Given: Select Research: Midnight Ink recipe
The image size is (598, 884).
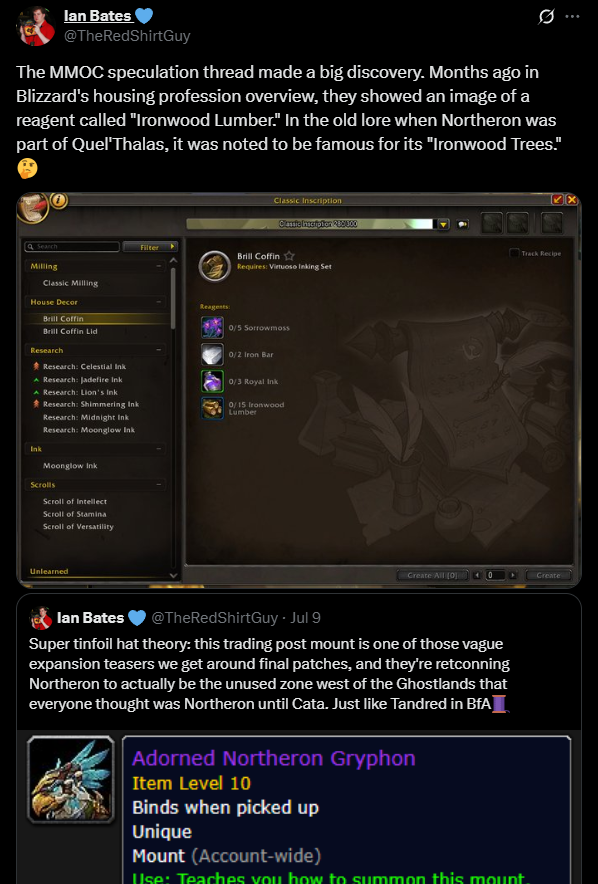Looking at the screenshot, I should tap(86, 417).
